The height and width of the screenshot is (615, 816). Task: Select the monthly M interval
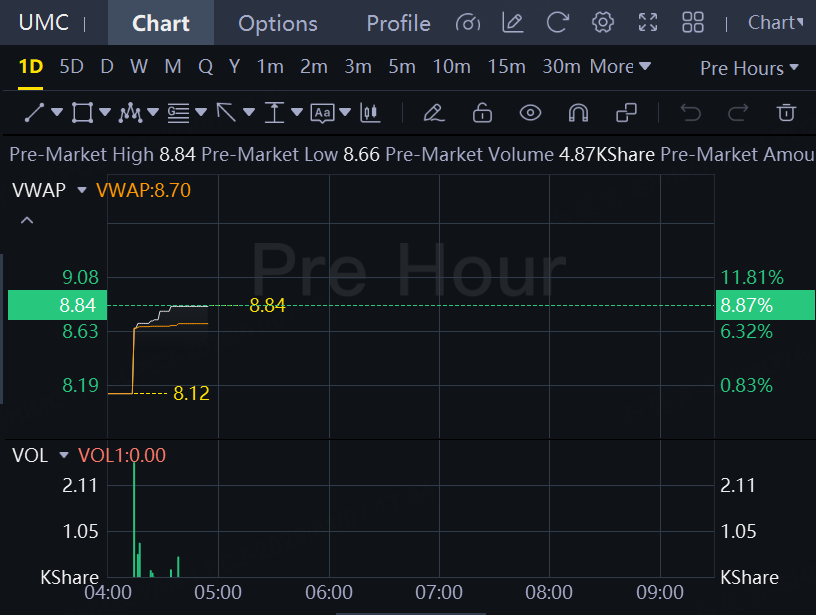tap(173, 67)
